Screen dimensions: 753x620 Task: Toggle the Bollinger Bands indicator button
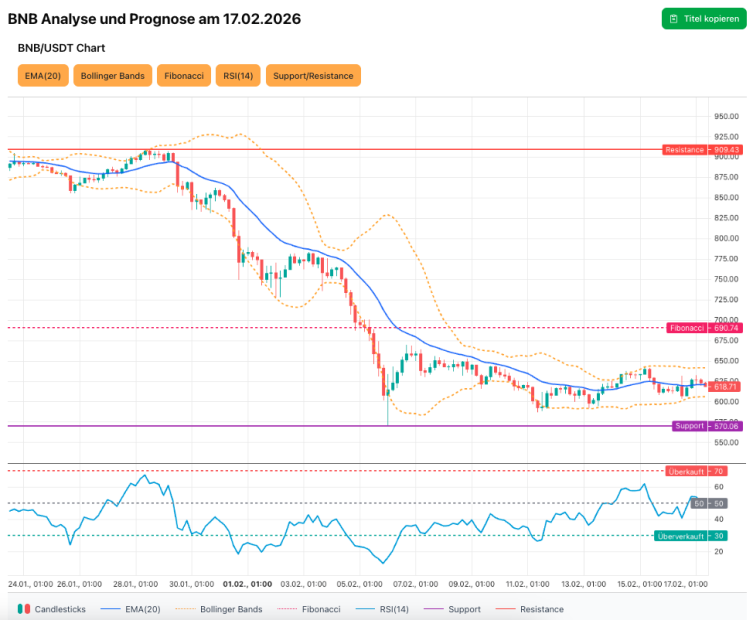click(x=112, y=75)
